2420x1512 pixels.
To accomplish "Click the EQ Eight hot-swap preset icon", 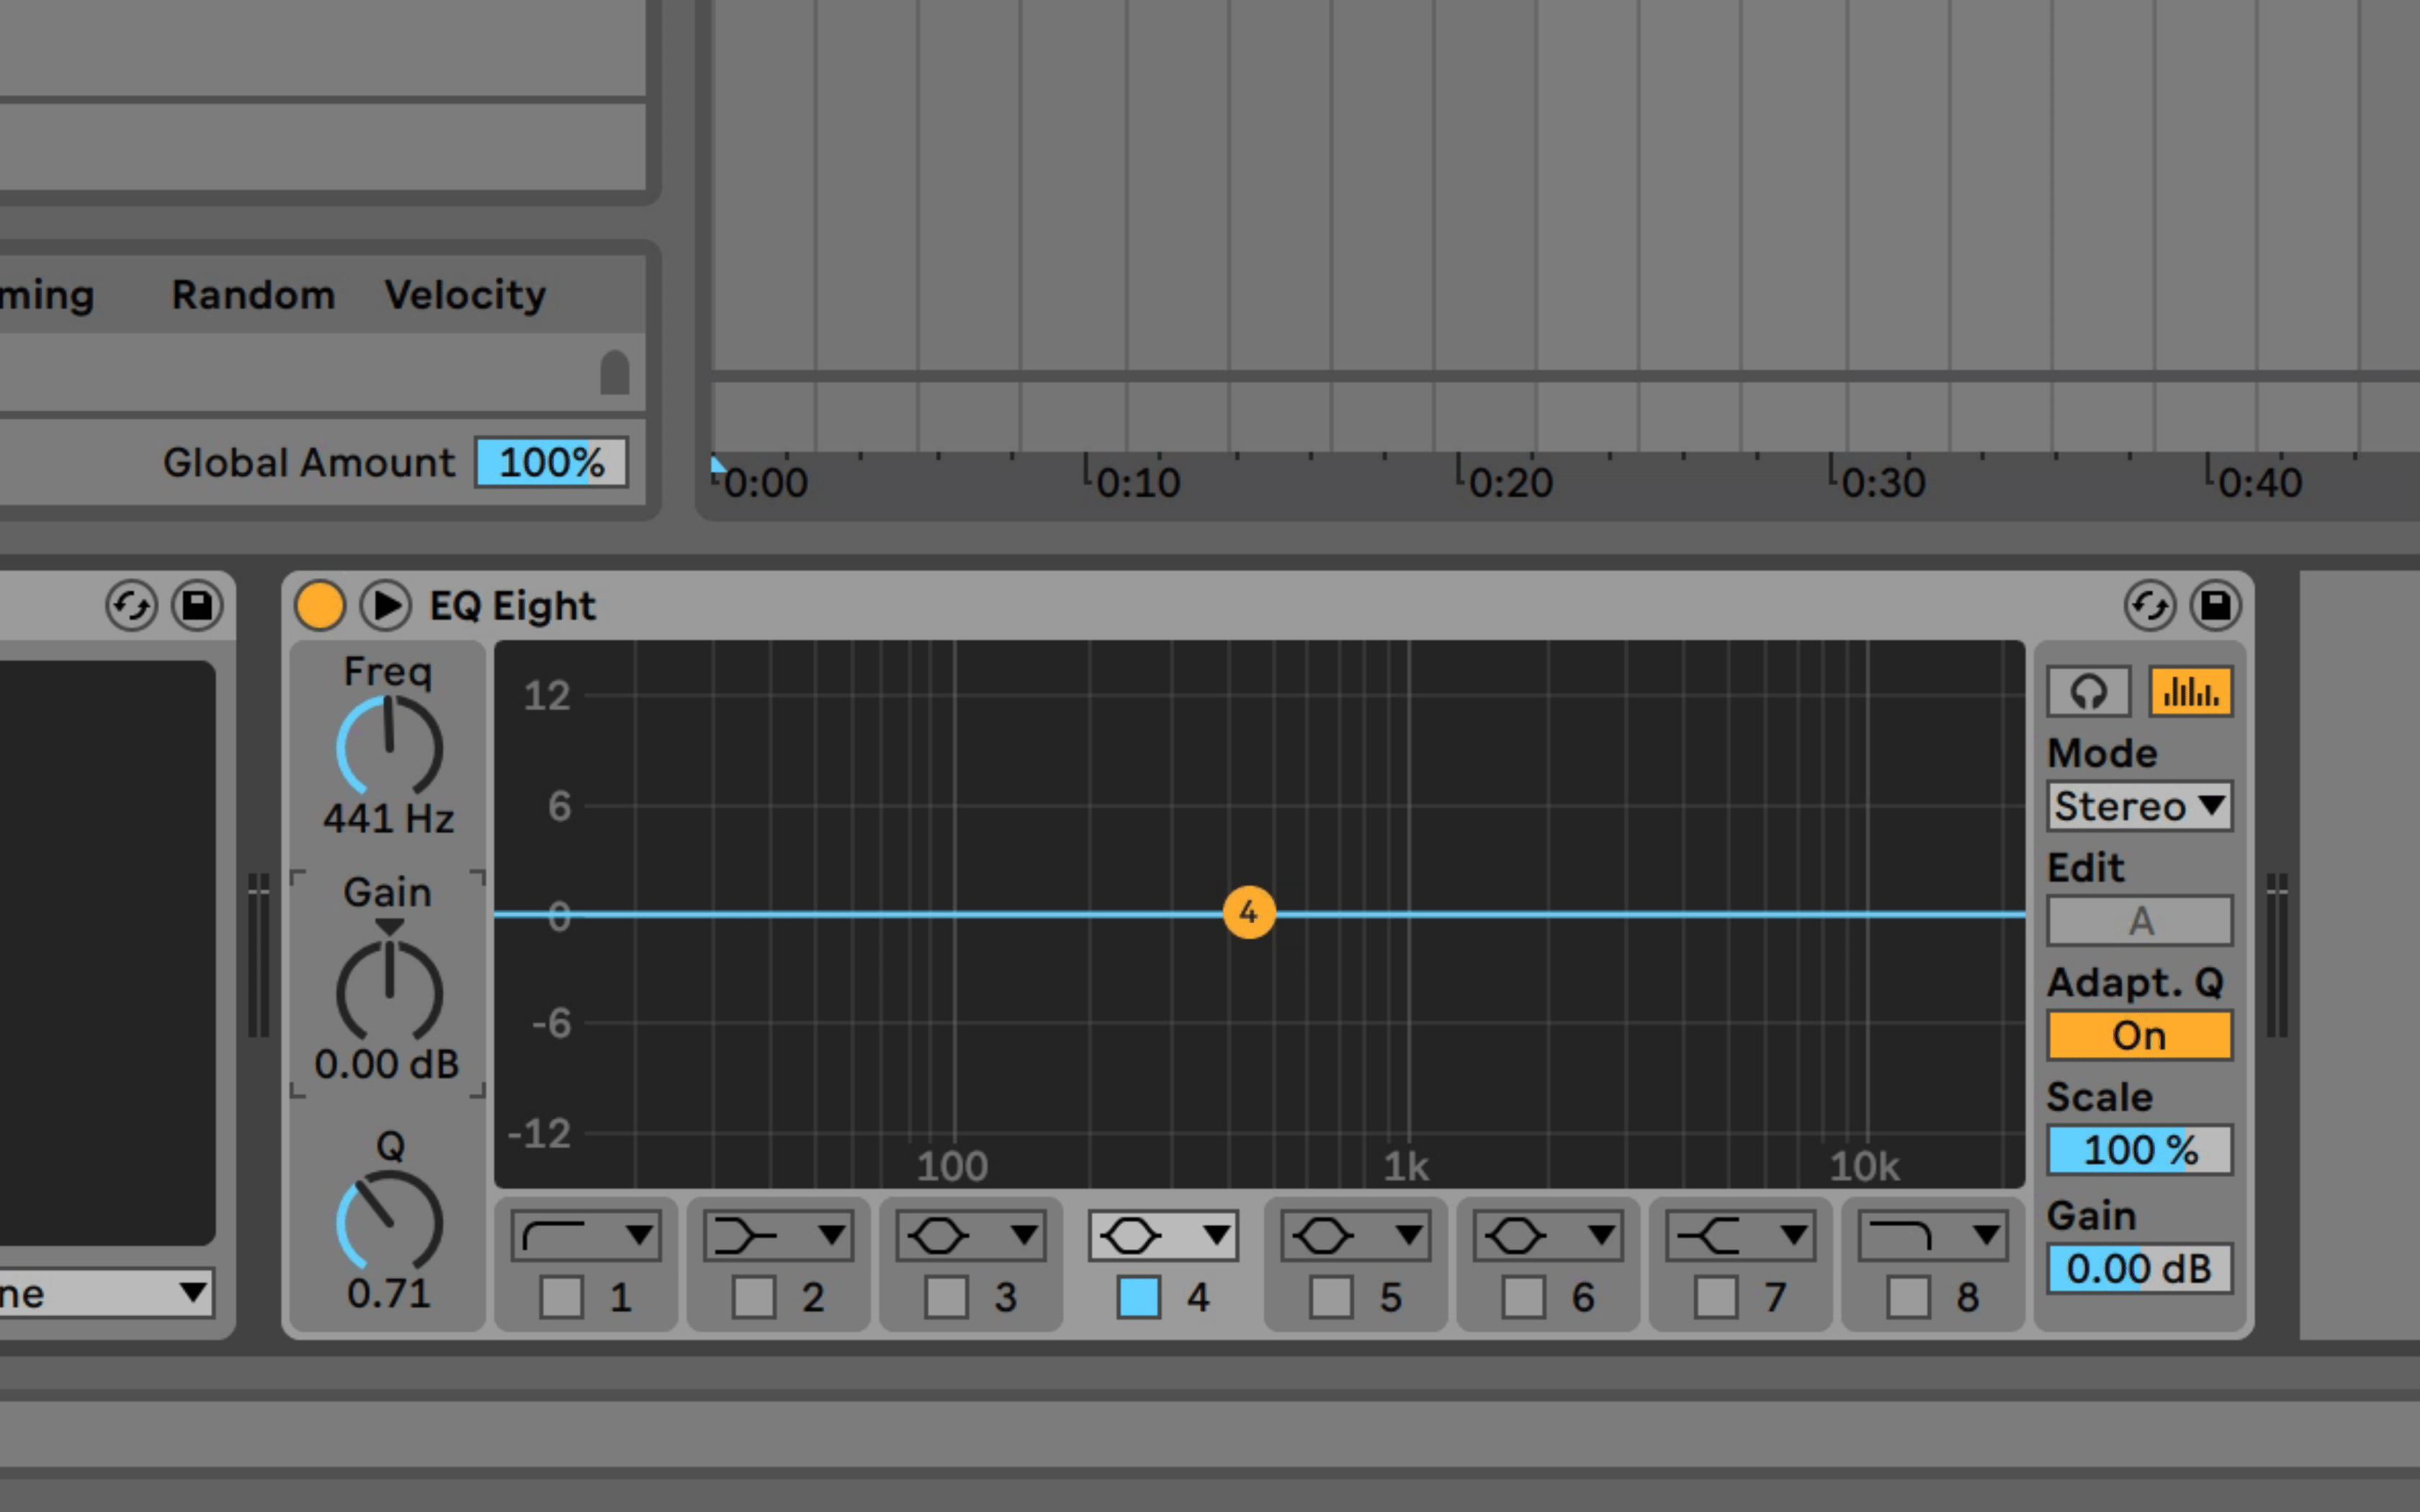I will pos(2150,606).
